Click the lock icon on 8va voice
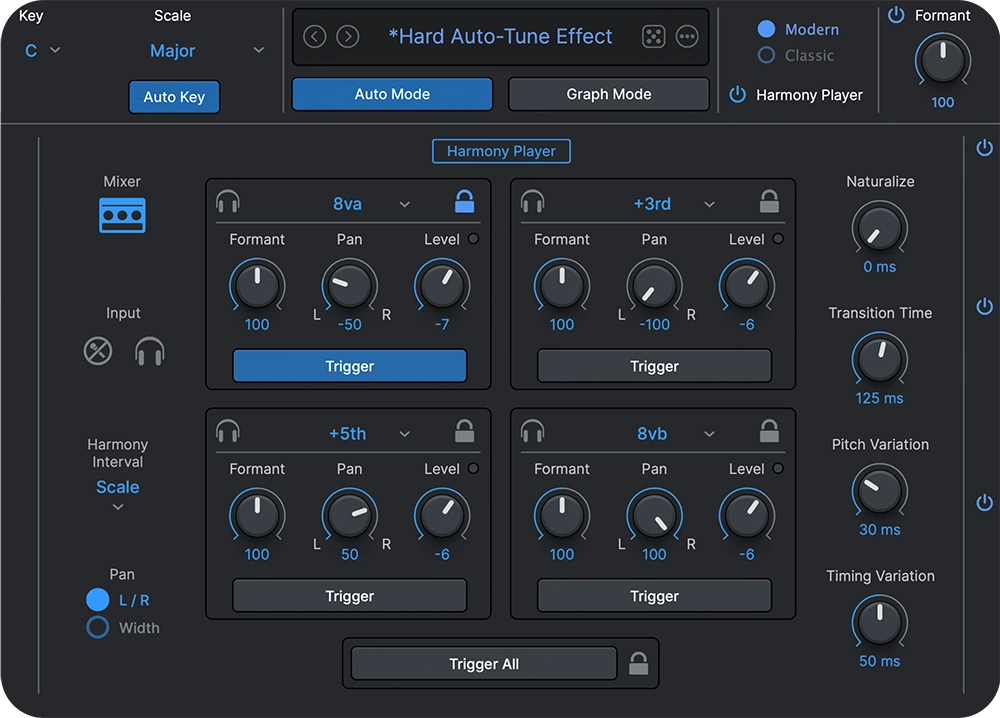Viewport: 1000px width, 718px height. (x=464, y=203)
